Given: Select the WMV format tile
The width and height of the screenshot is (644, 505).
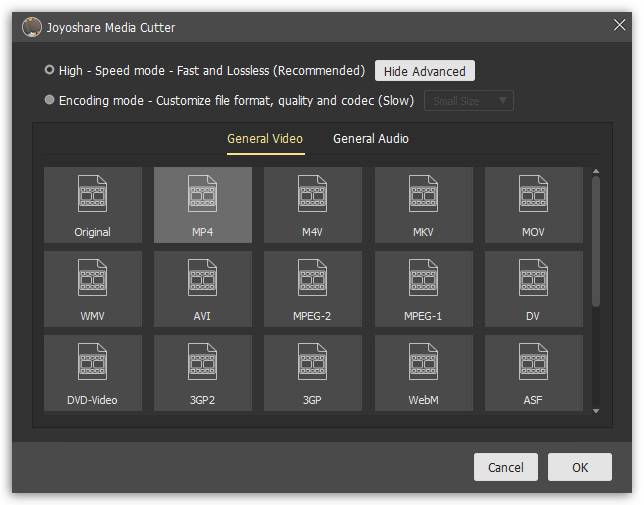Looking at the screenshot, I should [92, 289].
